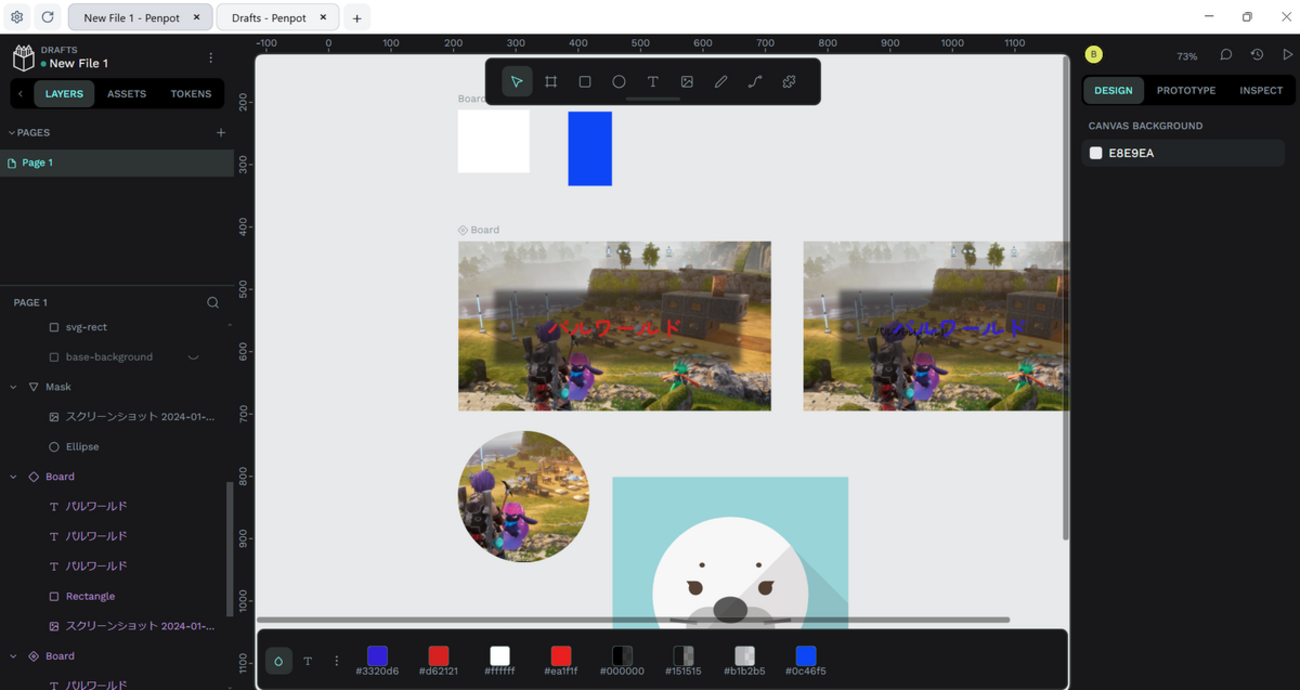Click the Penpot logo icon
The height and width of the screenshot is (690, 1300).
point(23,57)
